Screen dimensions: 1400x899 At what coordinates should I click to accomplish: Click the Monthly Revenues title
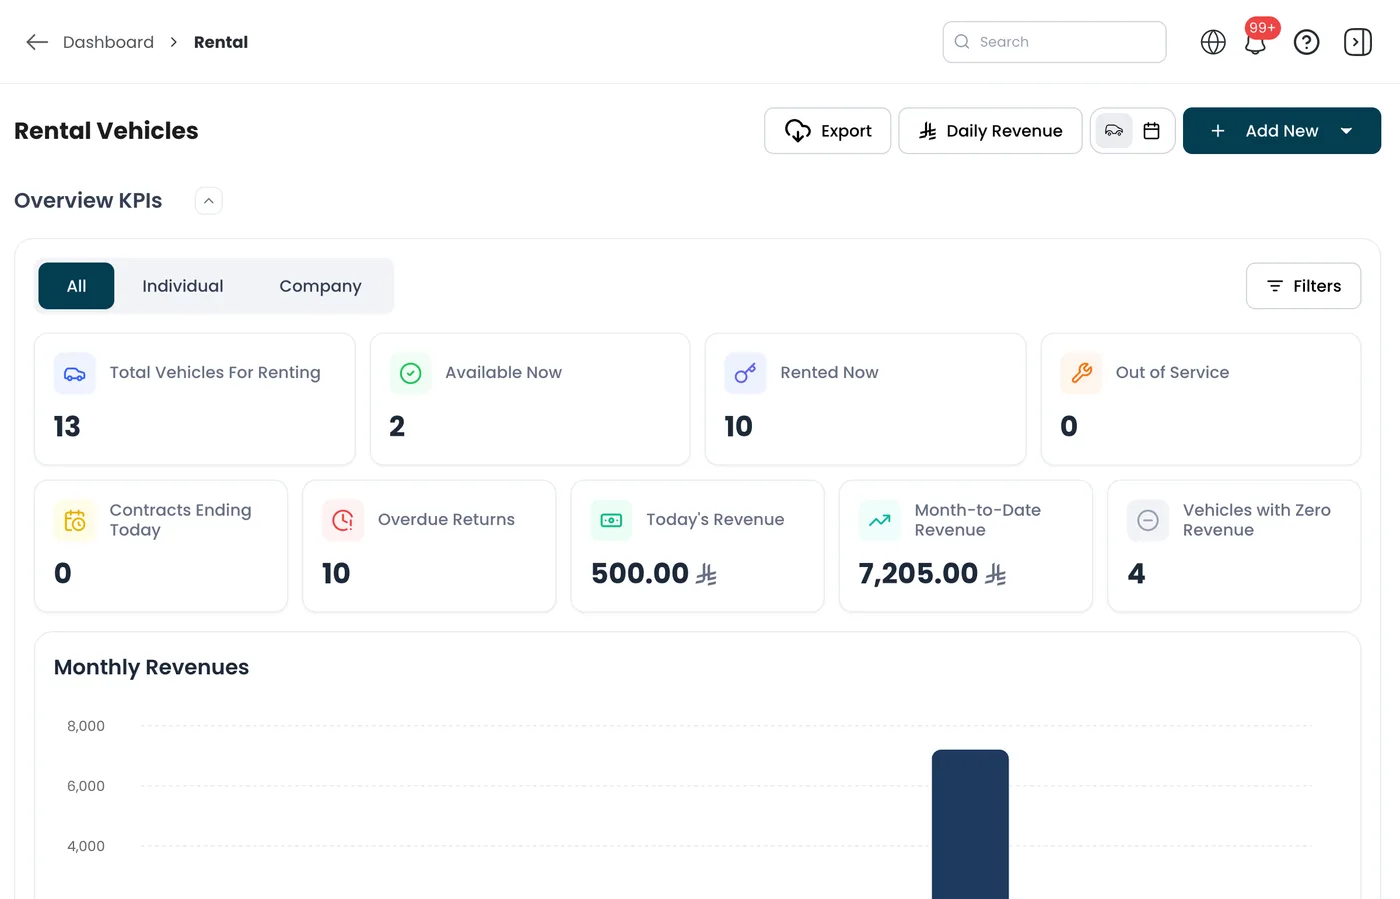(x=151, y=667)
